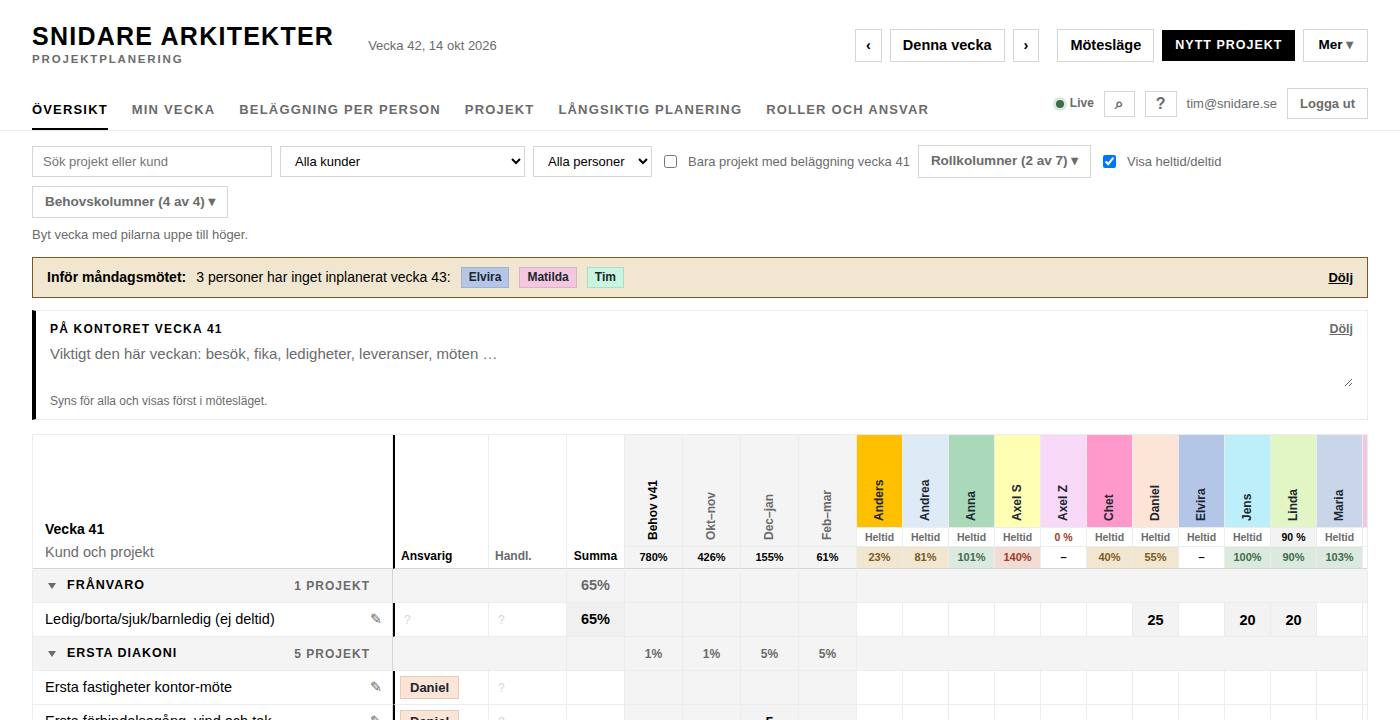Click the Tim name tag in banner

(x=605, y=277)
